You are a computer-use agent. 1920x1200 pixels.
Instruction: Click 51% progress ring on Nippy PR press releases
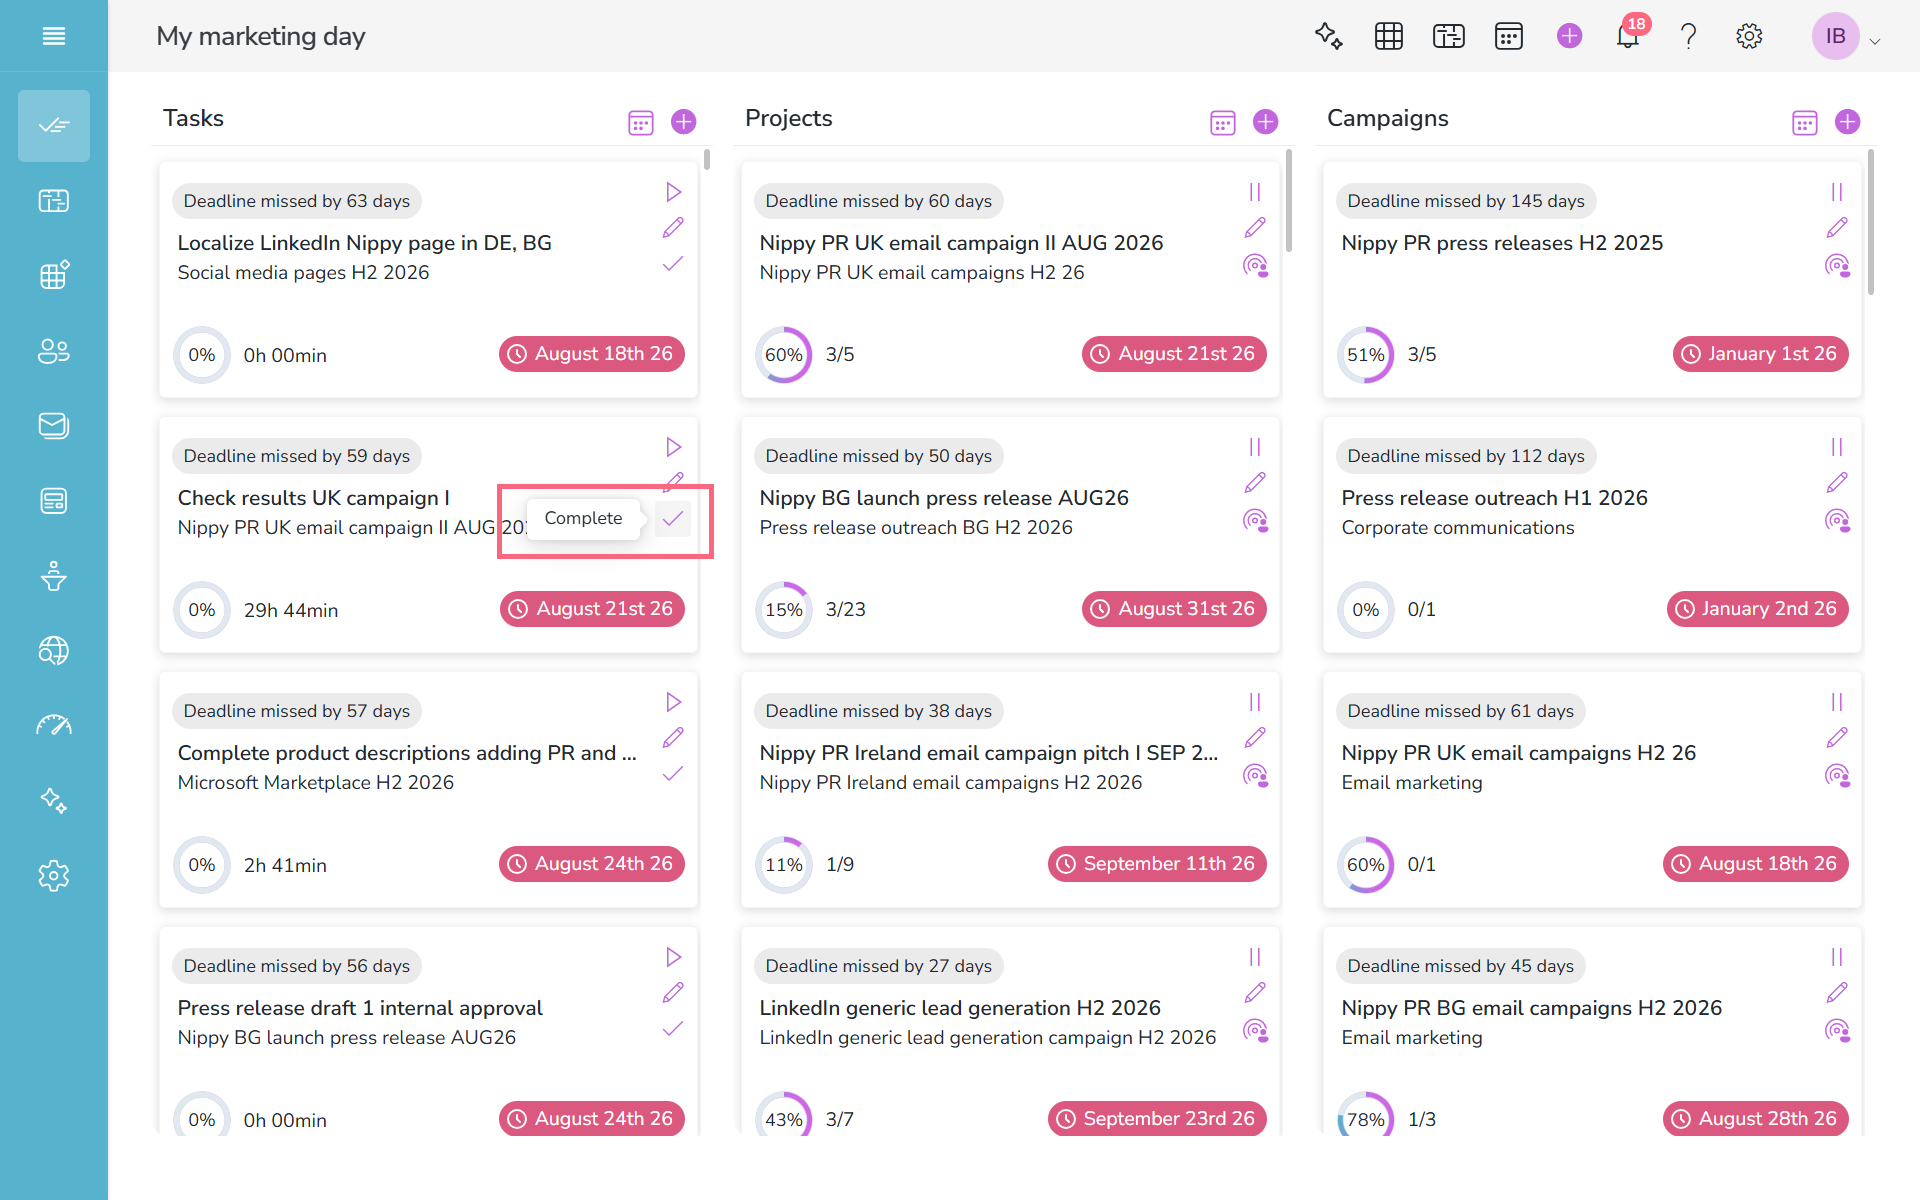pos(1366,355)
